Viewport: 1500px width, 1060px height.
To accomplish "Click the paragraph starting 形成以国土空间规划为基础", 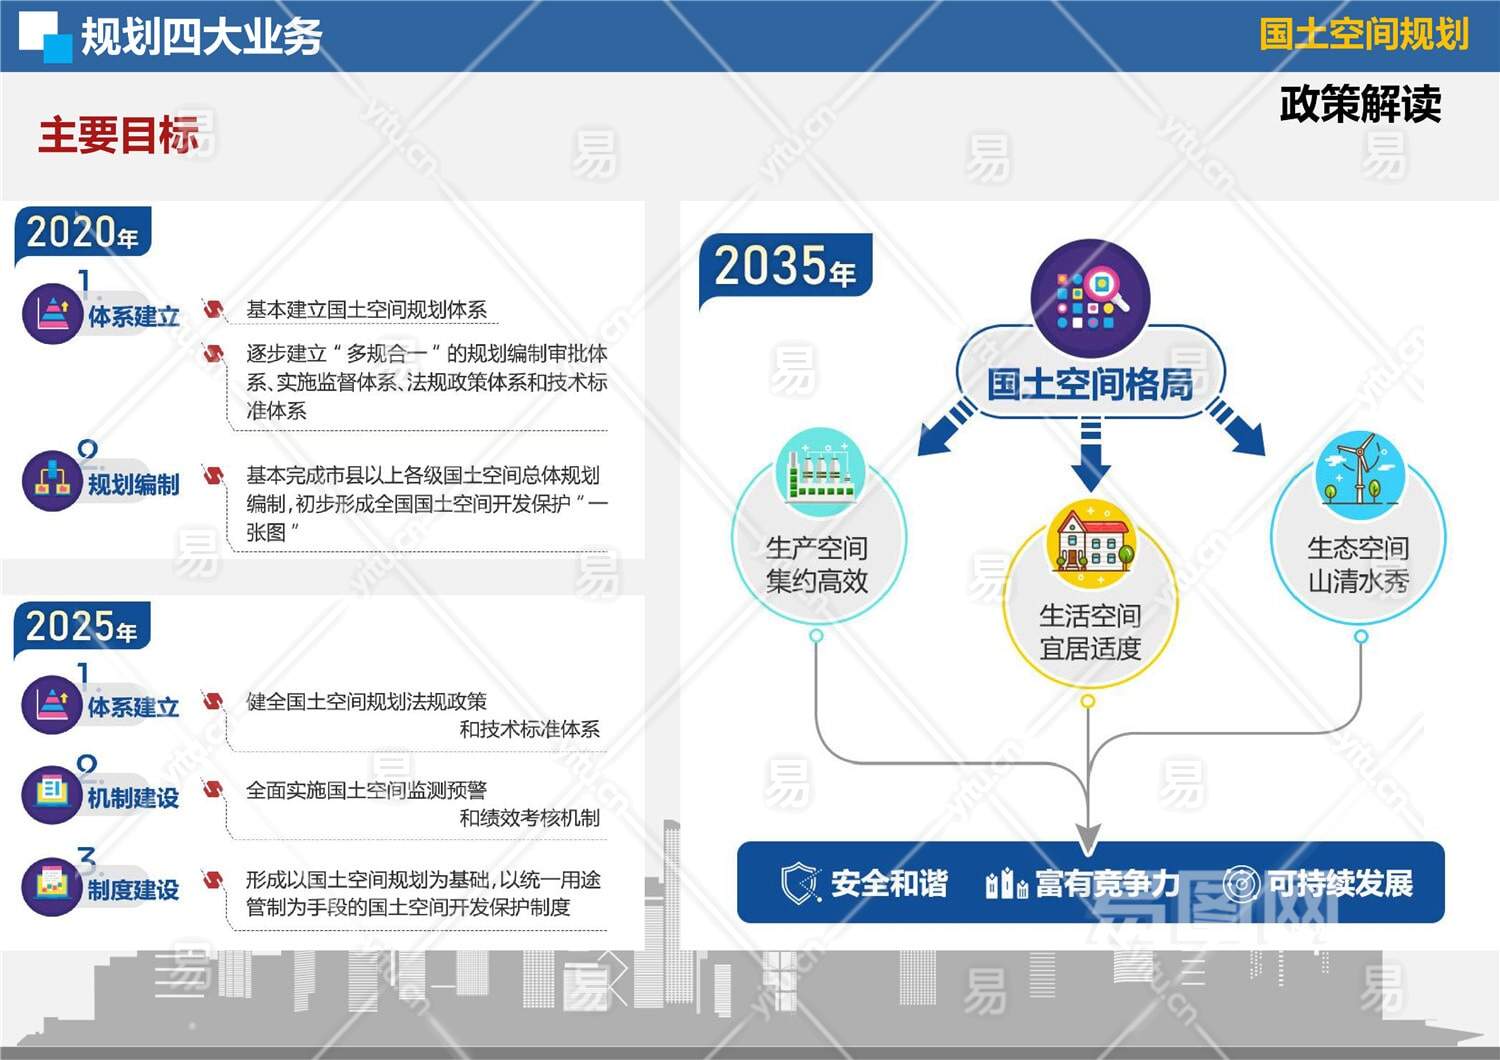I will pyautogui.click(x=424, y=893).
